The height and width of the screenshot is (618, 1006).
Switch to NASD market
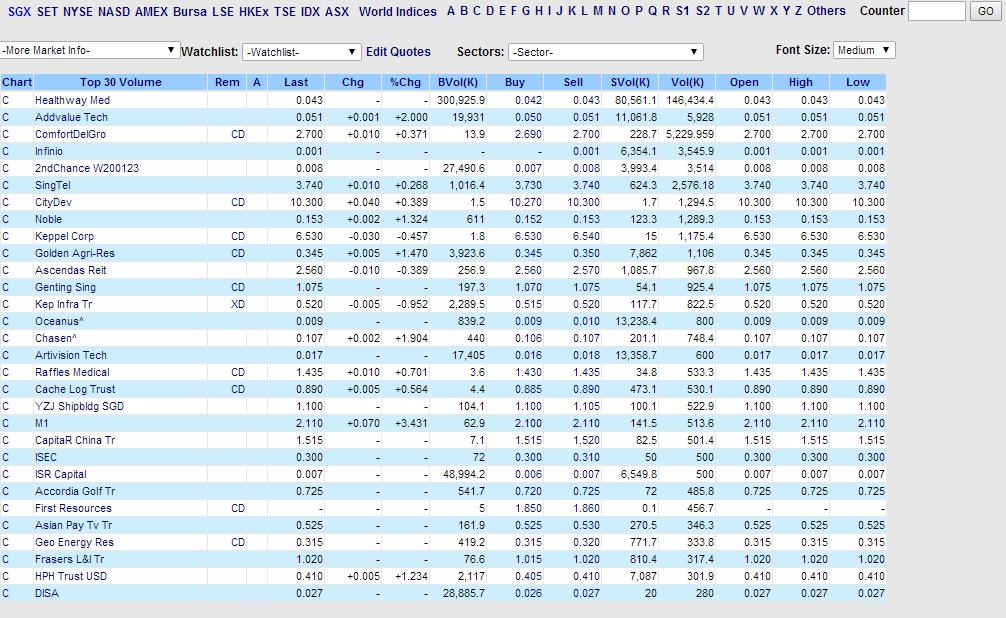coord(114,12)
